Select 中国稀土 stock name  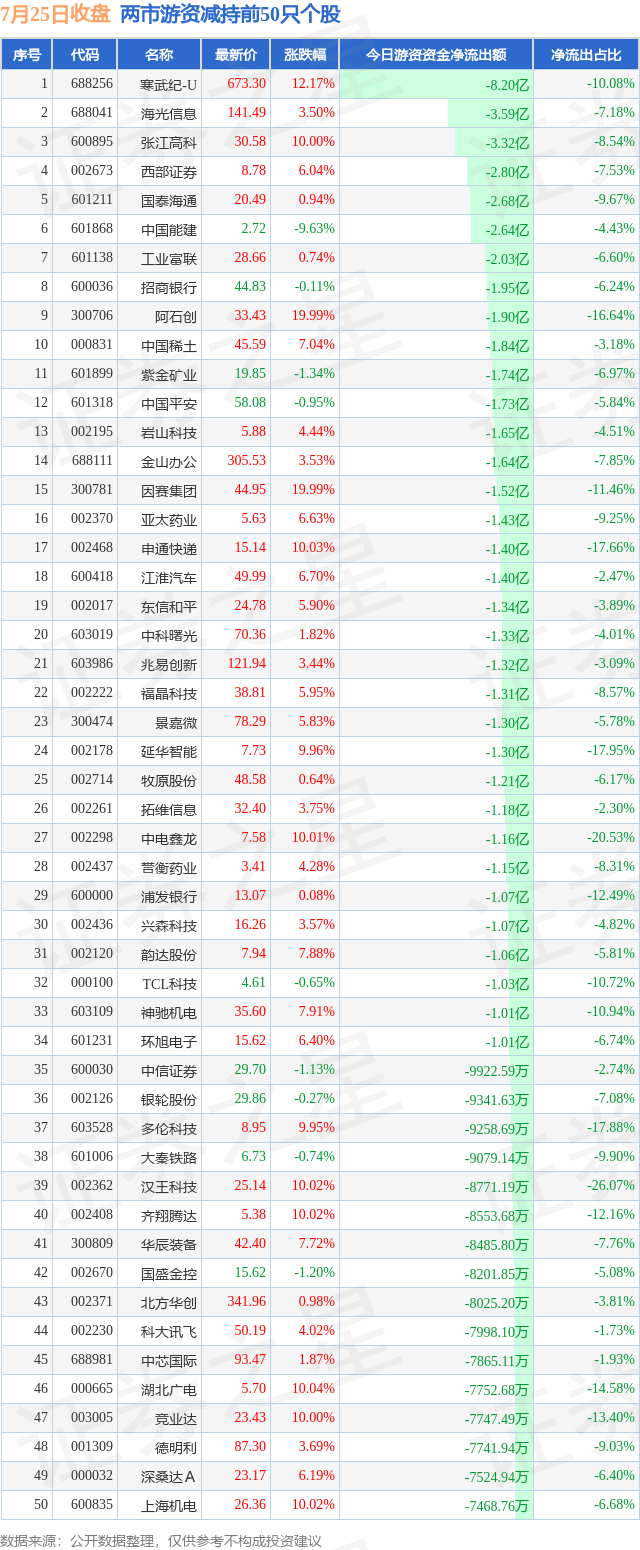coord(169,345)
